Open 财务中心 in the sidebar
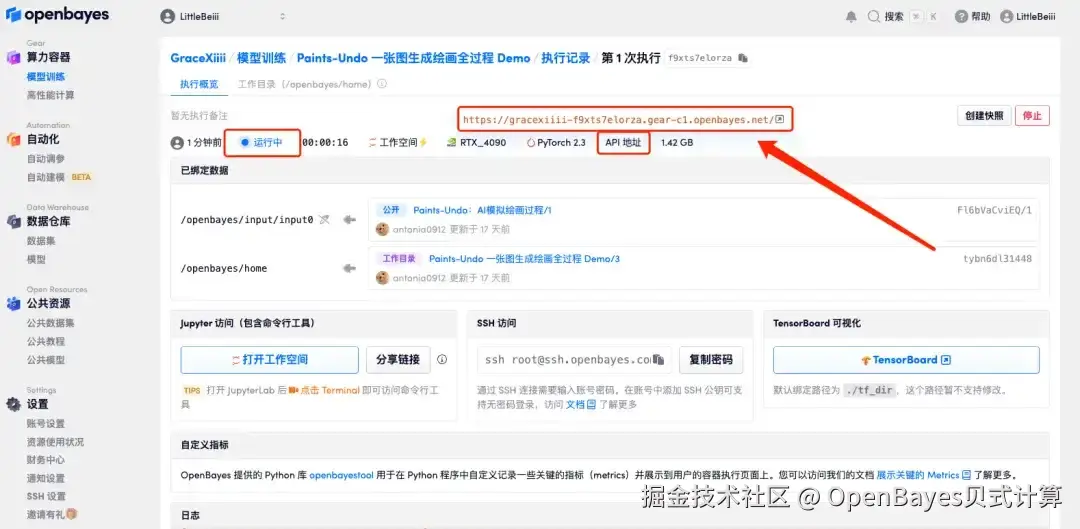Image resolution: width=1080 pixels, height=529 pixels. [46, 459]
